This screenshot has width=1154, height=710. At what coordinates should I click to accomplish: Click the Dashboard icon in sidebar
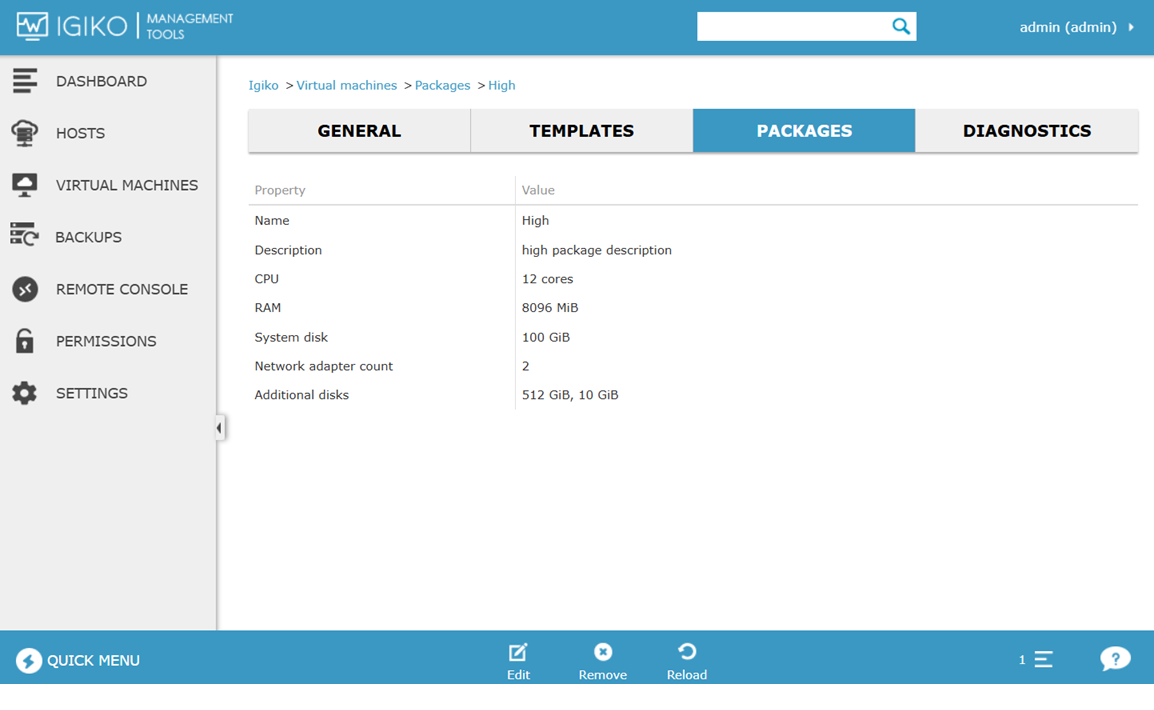click(x=25, y=81)
